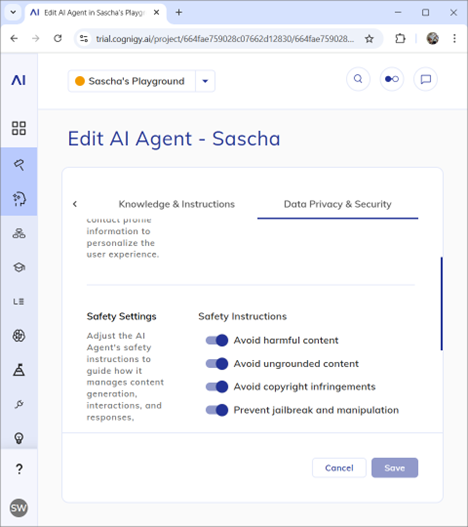The image size is (468, 527).
Task: Open the cubes stack icon in sidebar
Action: (19, 233)
